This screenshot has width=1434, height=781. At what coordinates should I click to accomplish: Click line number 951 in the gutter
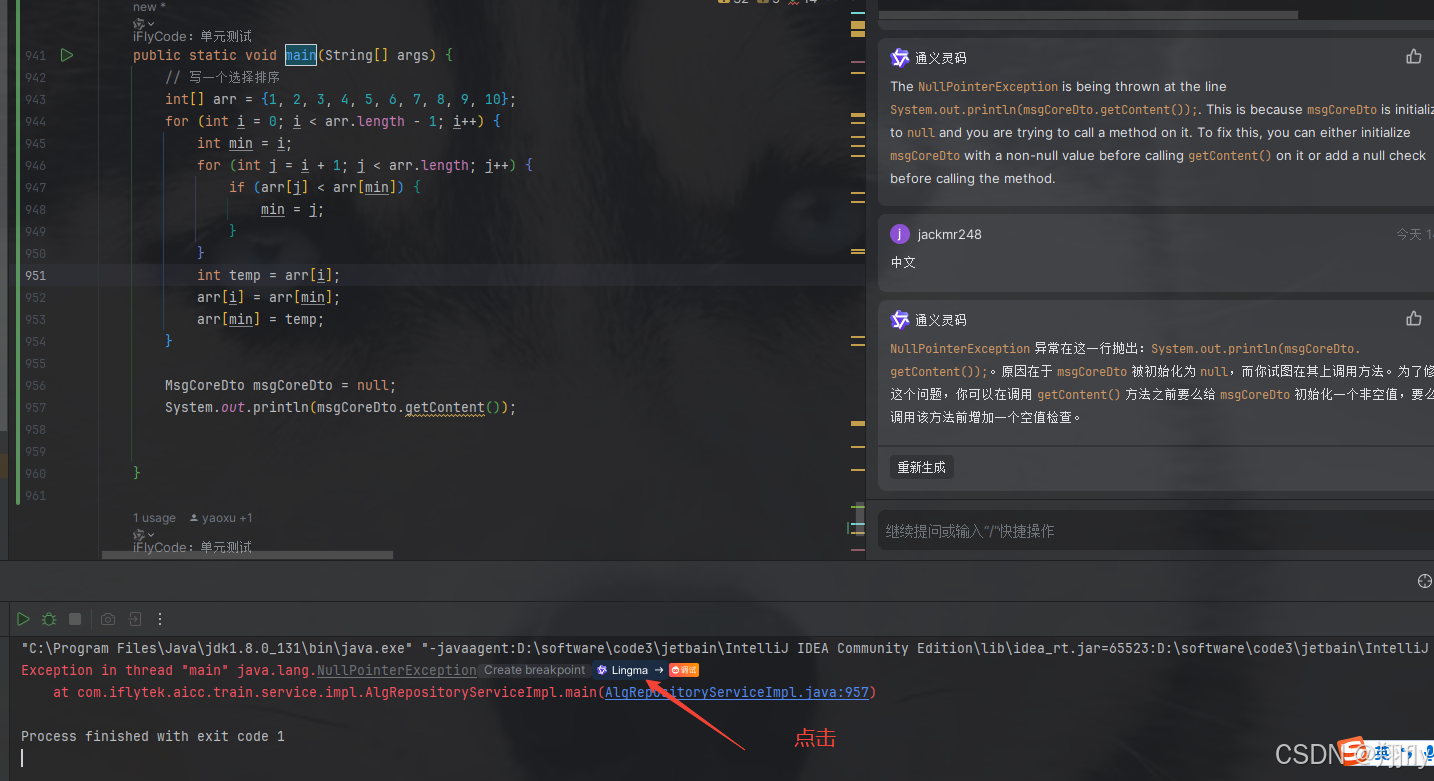click(36, 275)
